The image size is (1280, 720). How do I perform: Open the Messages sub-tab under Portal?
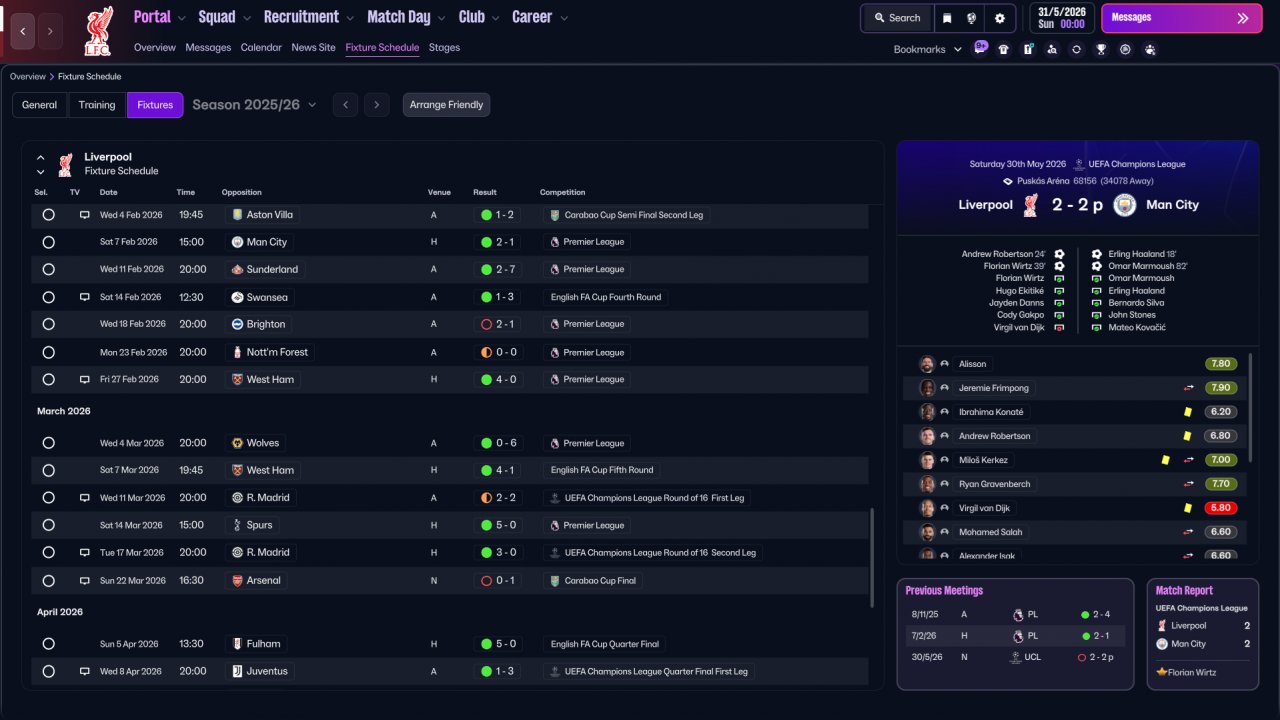pyautogui.click(x=208, y=47)
